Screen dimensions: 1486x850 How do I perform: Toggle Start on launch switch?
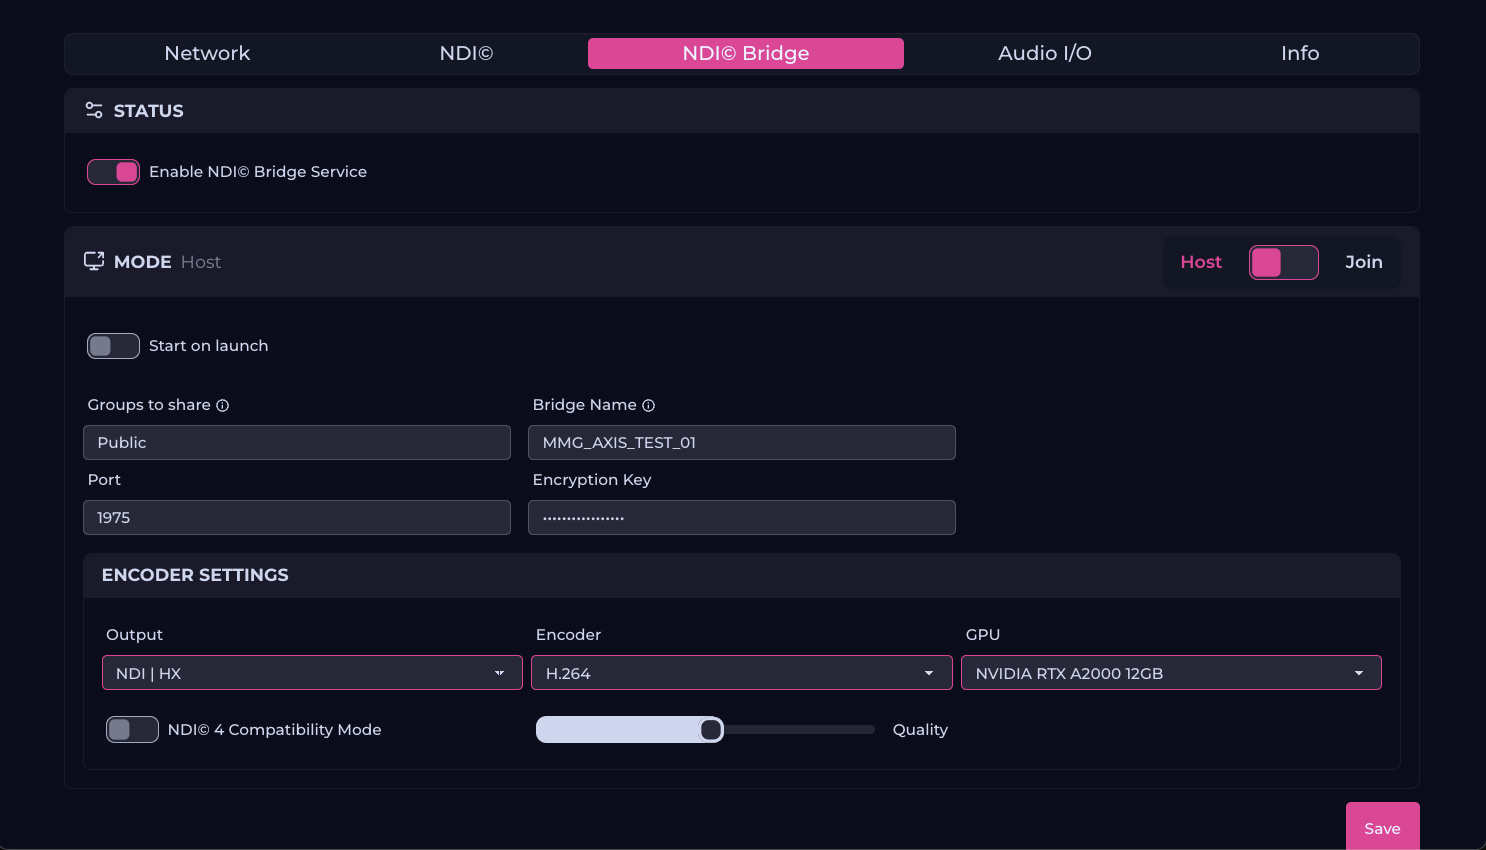coord(113,346)
